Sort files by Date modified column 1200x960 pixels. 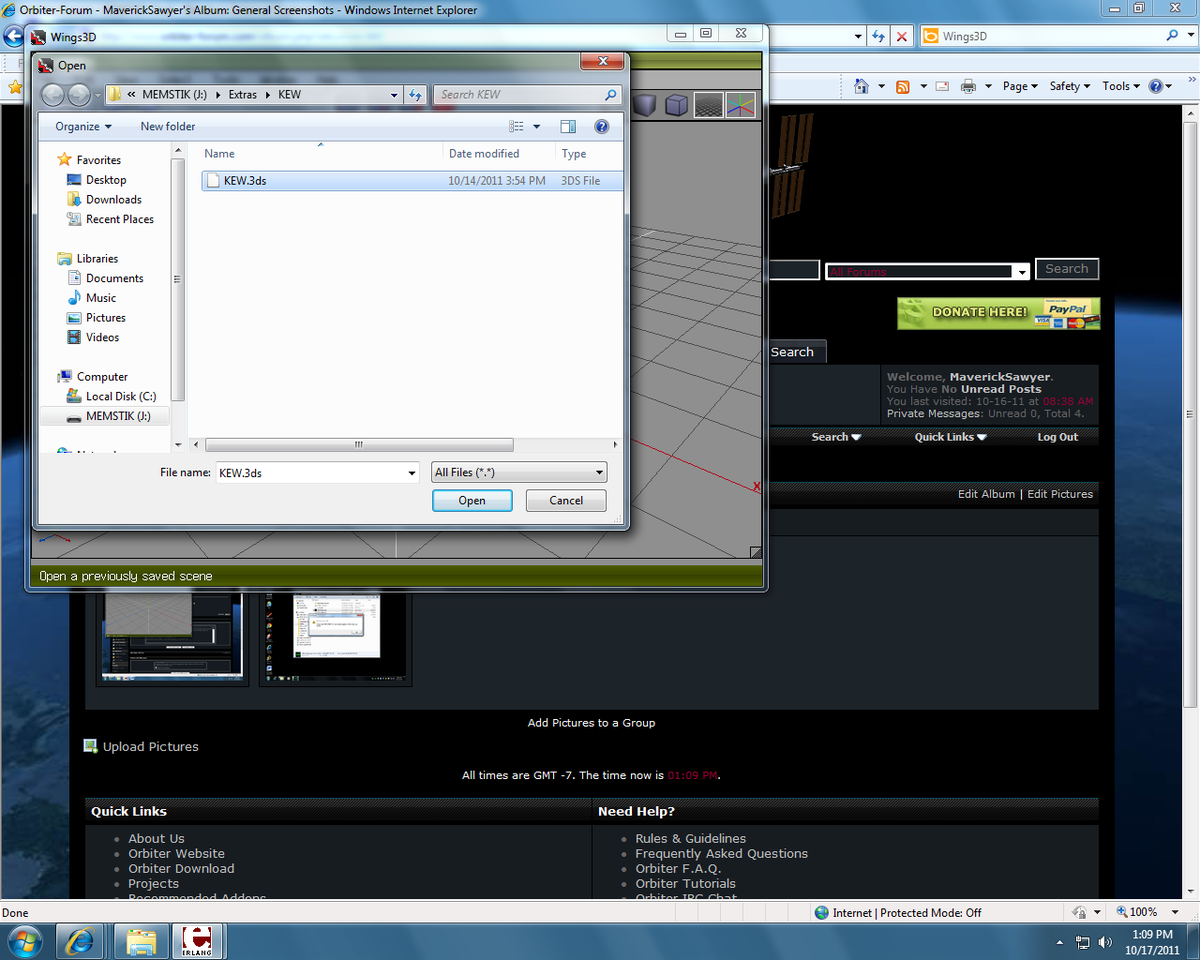point(484,154)
